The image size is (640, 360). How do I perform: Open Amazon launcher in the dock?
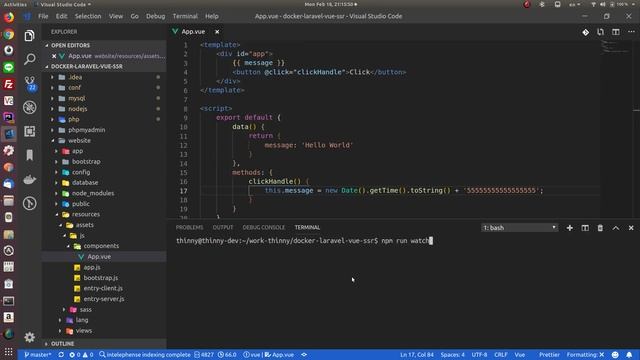[x=9, y=317]
